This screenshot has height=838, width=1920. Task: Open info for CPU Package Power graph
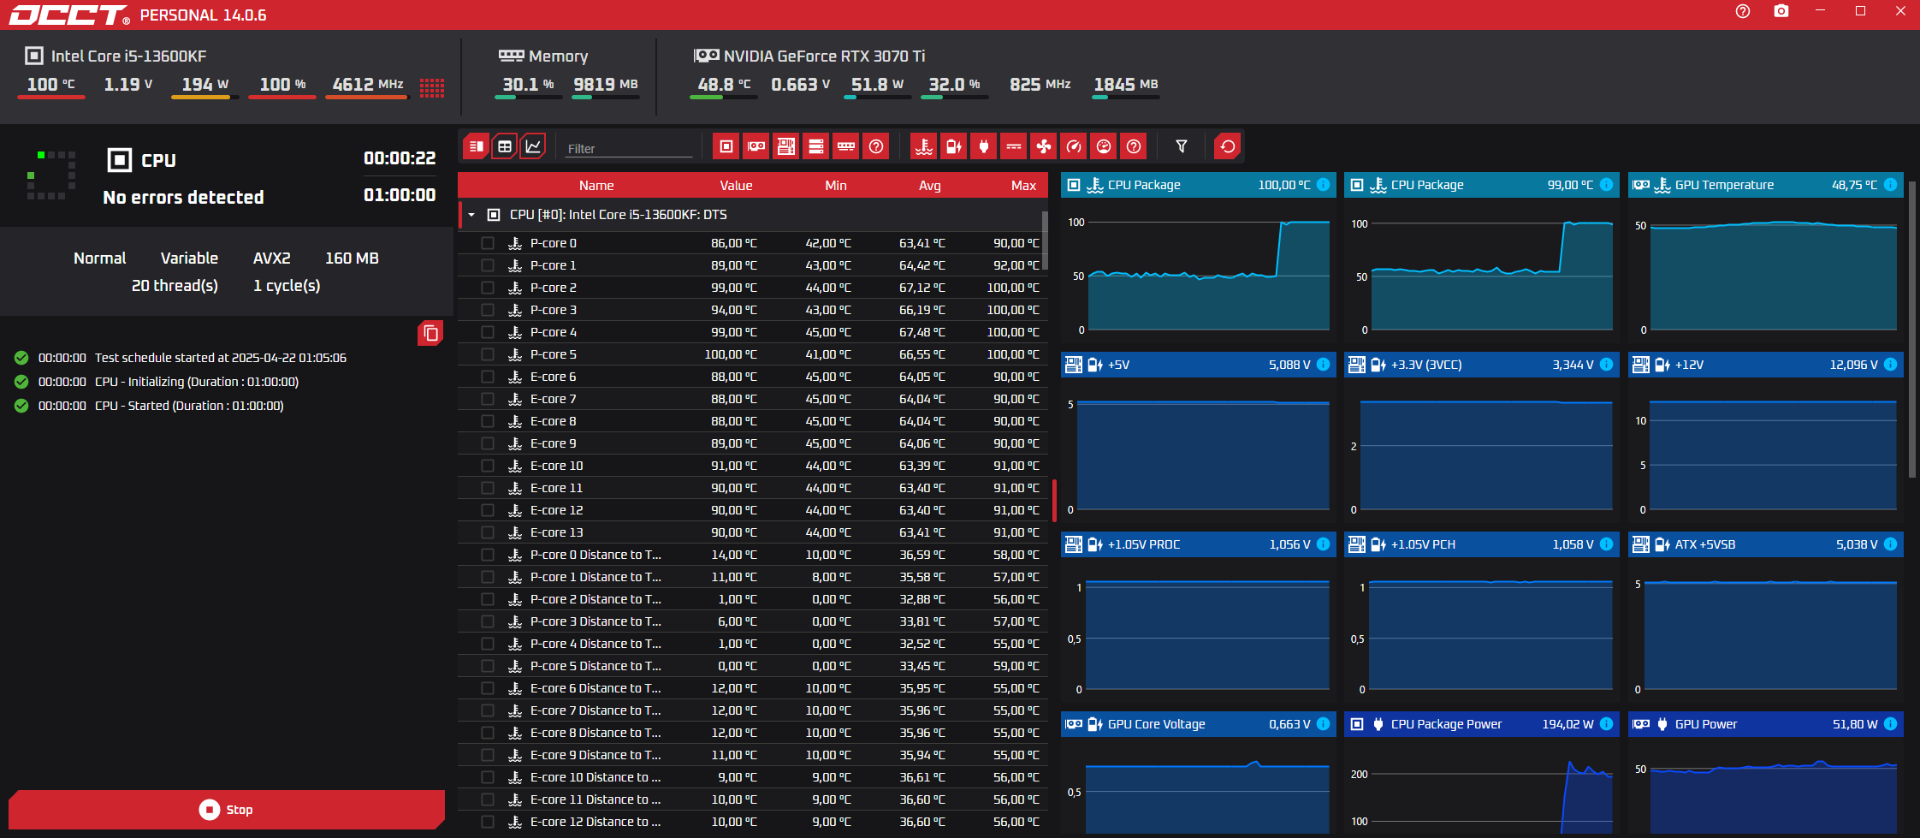click(x=1606, y=724)
